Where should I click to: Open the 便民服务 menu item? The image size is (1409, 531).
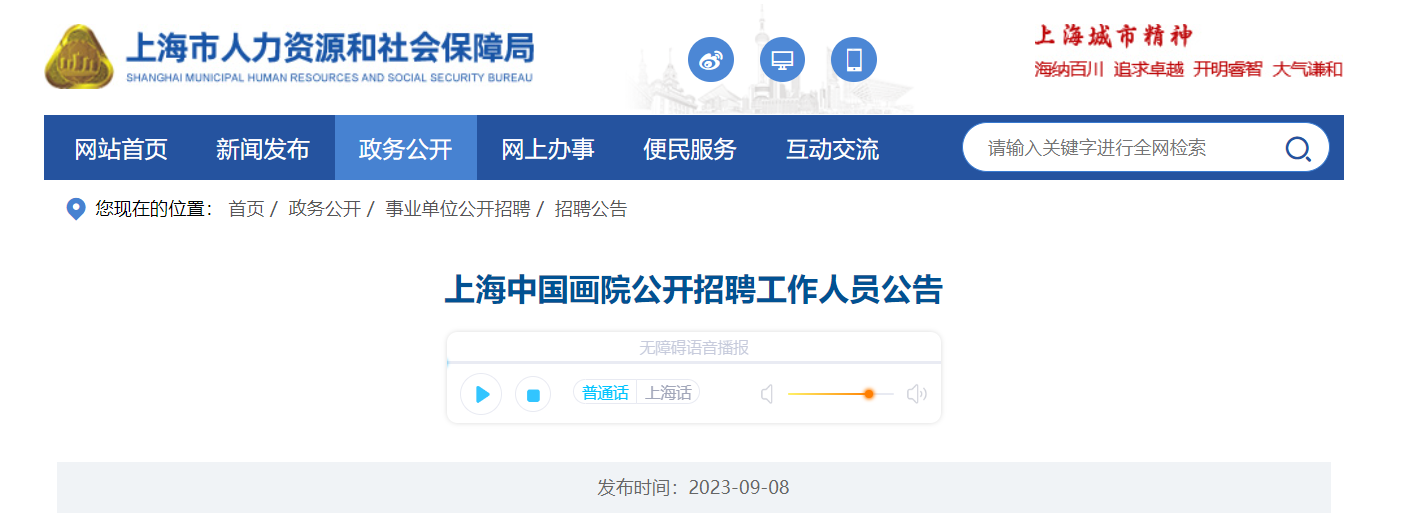coord(690,149)
